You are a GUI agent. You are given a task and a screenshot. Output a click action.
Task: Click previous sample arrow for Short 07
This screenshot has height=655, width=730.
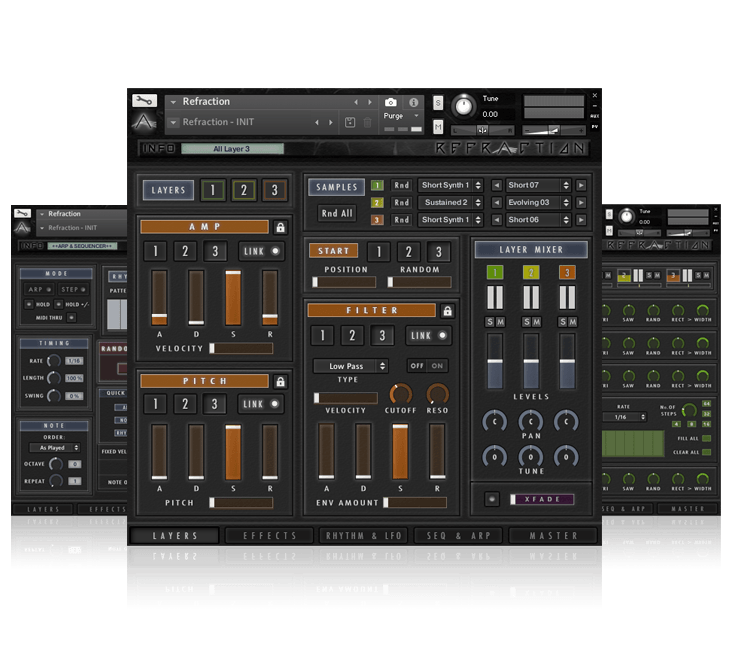pyautogui.click(x=497, y=185)
